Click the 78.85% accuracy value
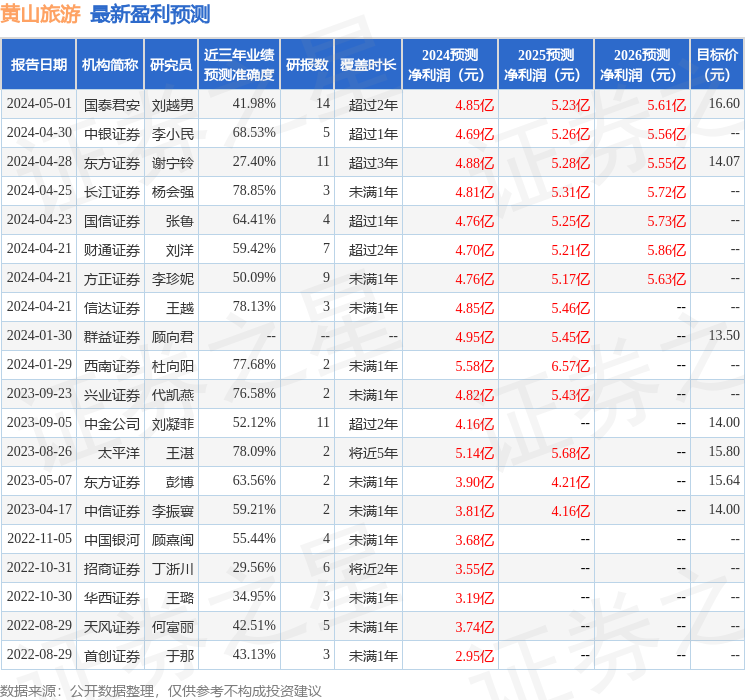Viewport: 745px width, 700px height. coord(254,191)
